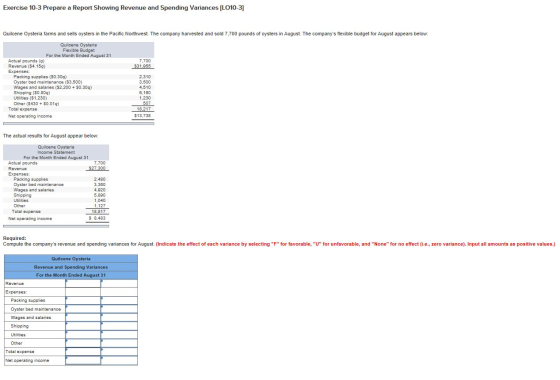This screenshot has height=380, width=560.
Task: Click 'Total expense' label in the income statement
Action: [x=26, y=211]
